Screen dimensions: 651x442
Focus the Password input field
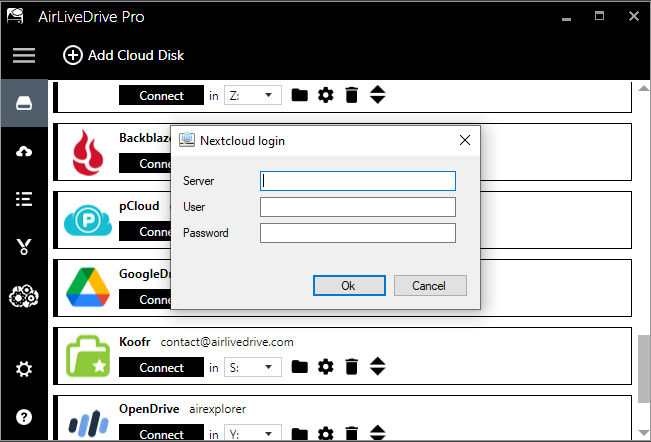(x=358, y=233)
